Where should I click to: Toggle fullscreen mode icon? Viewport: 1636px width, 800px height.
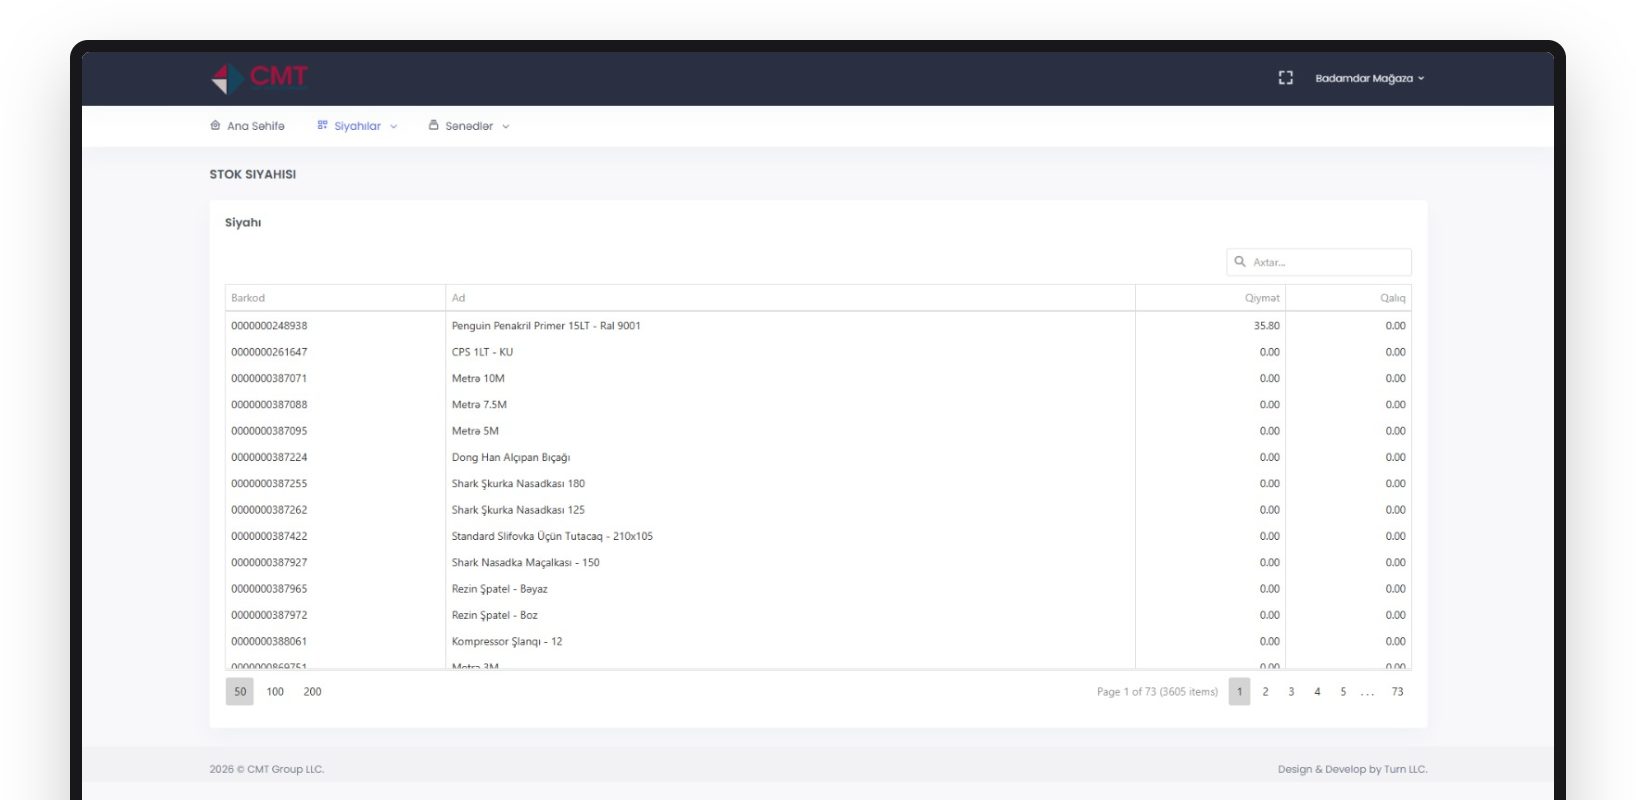(1286, 78)
